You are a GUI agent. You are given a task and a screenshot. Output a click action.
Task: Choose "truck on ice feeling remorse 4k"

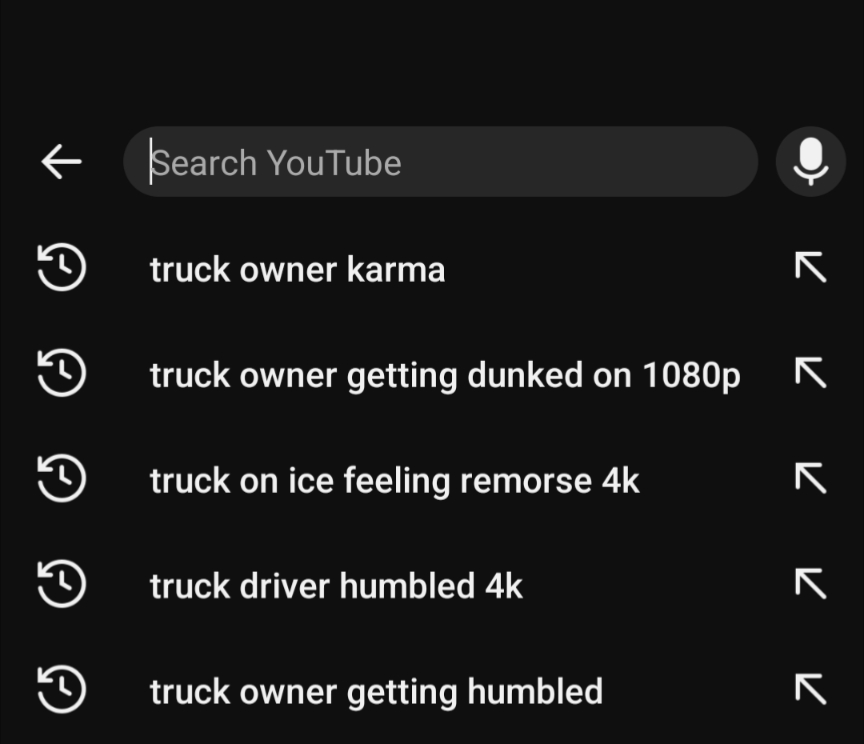394,481
